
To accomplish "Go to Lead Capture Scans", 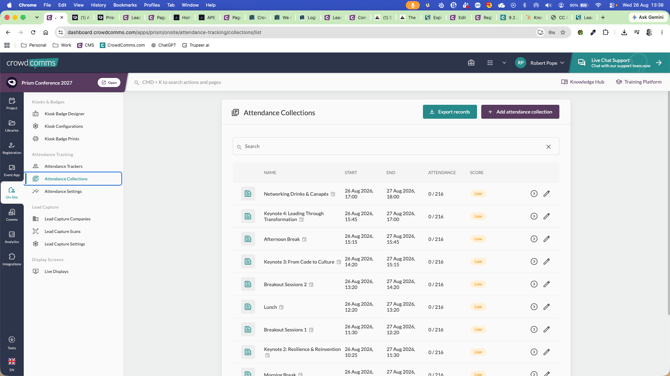I will click(62, 231).
